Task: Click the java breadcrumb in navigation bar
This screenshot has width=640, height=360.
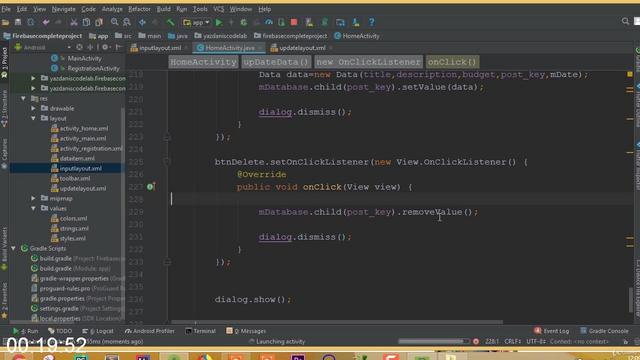Action: pos(178,36)
